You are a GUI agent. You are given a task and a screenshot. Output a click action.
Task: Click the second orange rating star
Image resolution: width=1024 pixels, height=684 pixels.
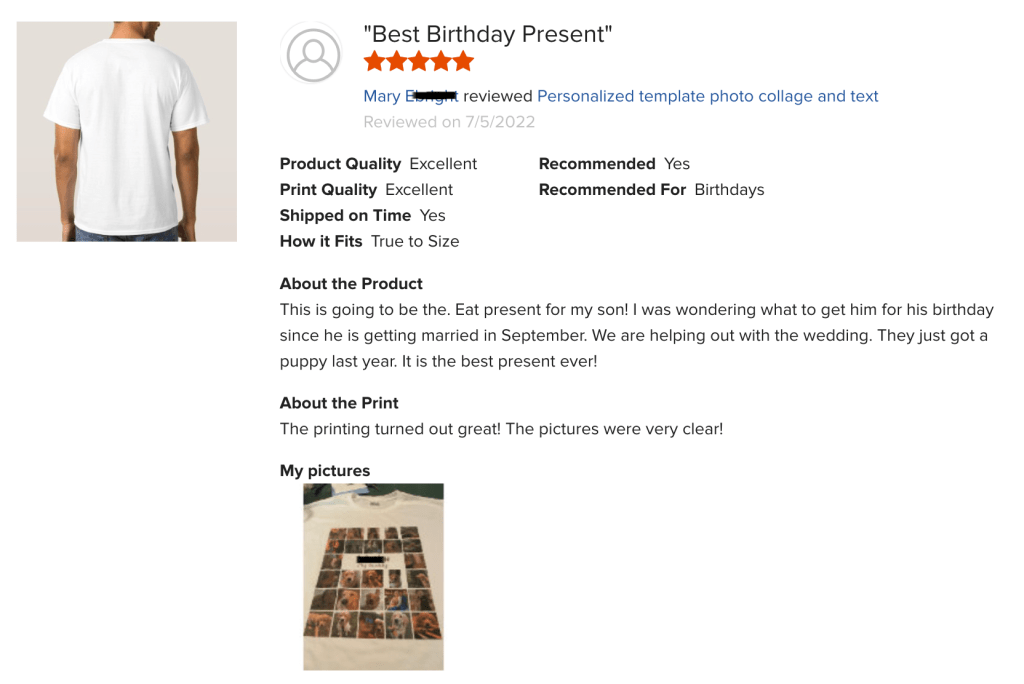click(x=396, y=62)
